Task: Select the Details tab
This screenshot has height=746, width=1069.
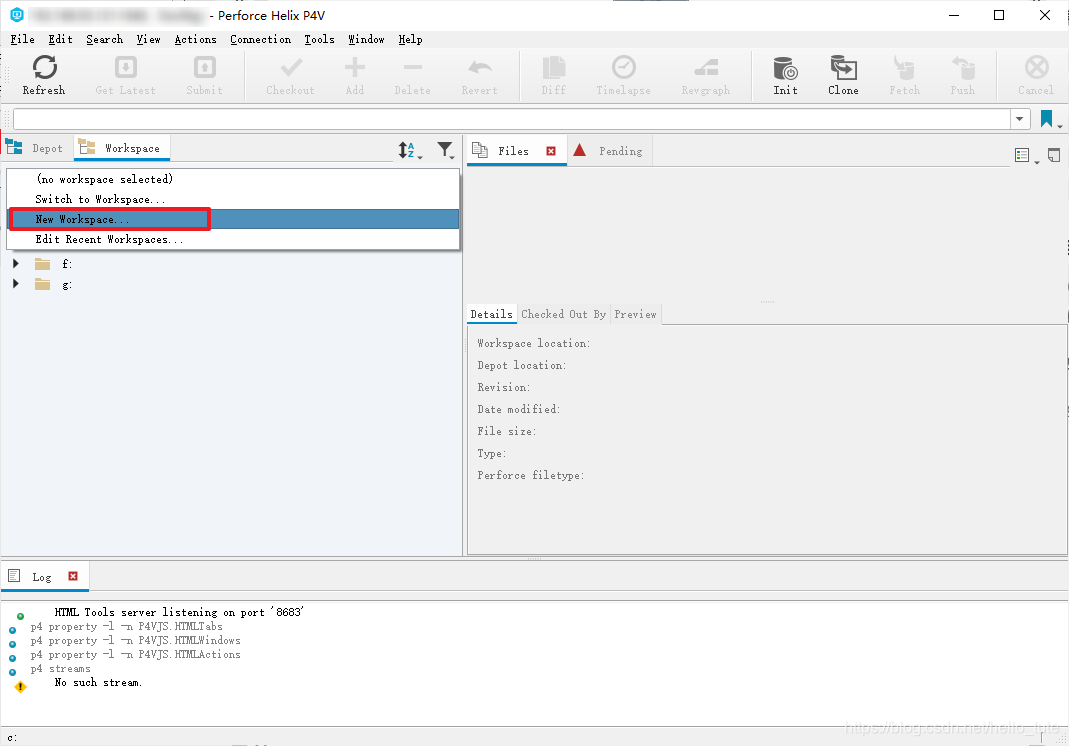Action: tap(492, 314)
